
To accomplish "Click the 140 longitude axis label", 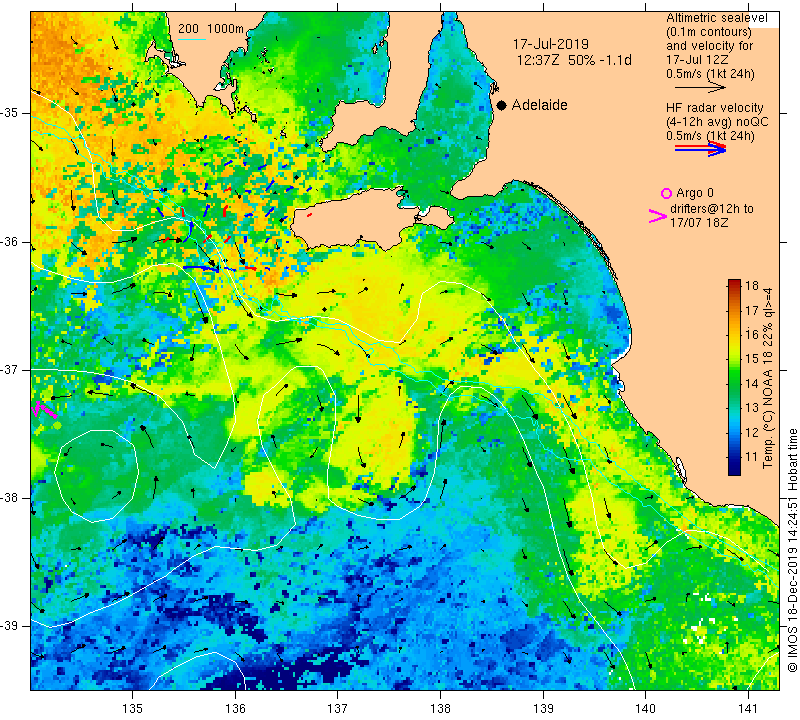I will pyautogui.click(x=645, y=709).
